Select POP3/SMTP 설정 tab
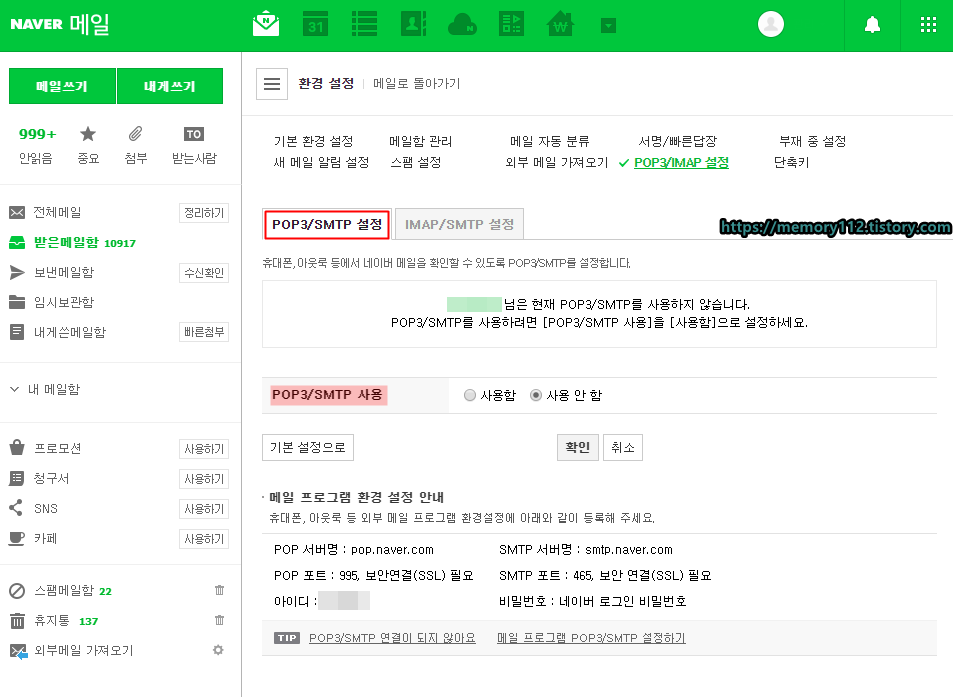 click(x=327, y=224)
